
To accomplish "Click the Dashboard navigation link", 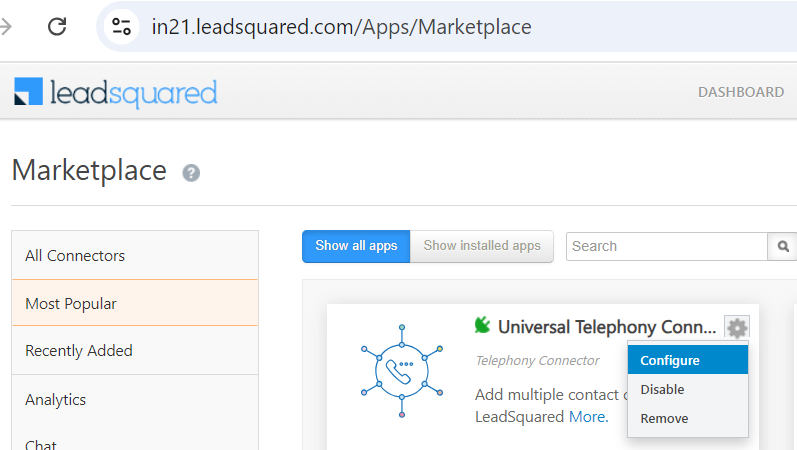I will [741, 92].
